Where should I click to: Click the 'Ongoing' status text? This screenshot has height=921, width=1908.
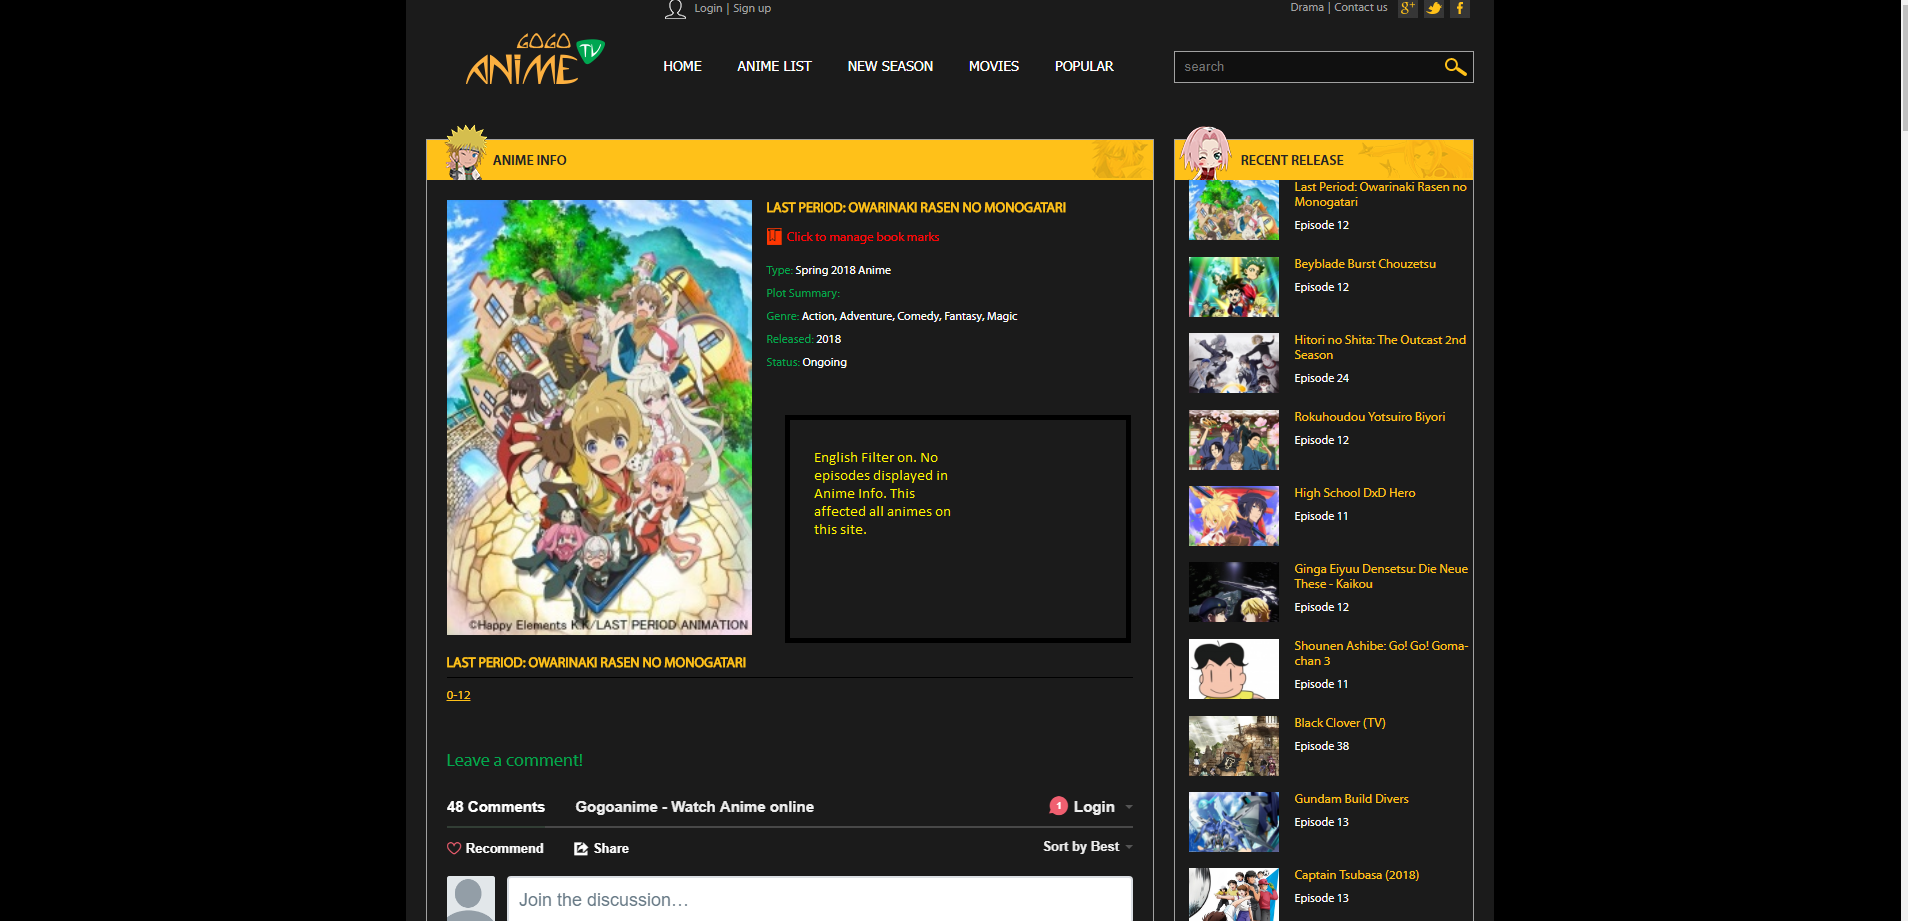824,362
